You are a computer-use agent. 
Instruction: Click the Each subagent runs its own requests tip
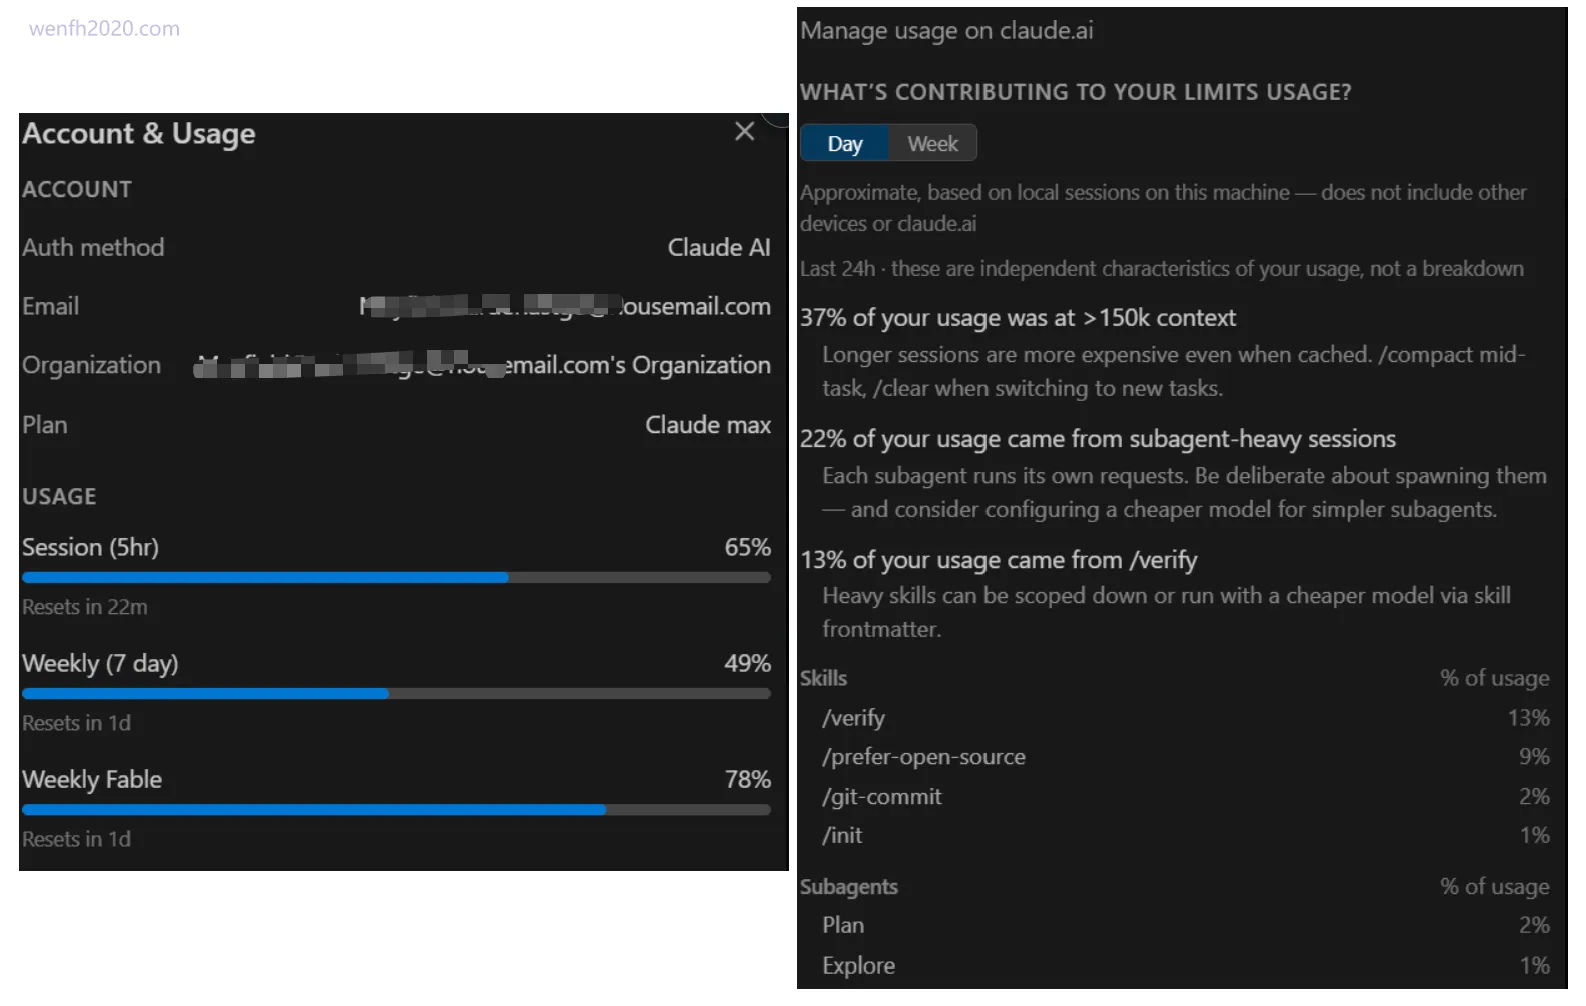(1184, 493)
